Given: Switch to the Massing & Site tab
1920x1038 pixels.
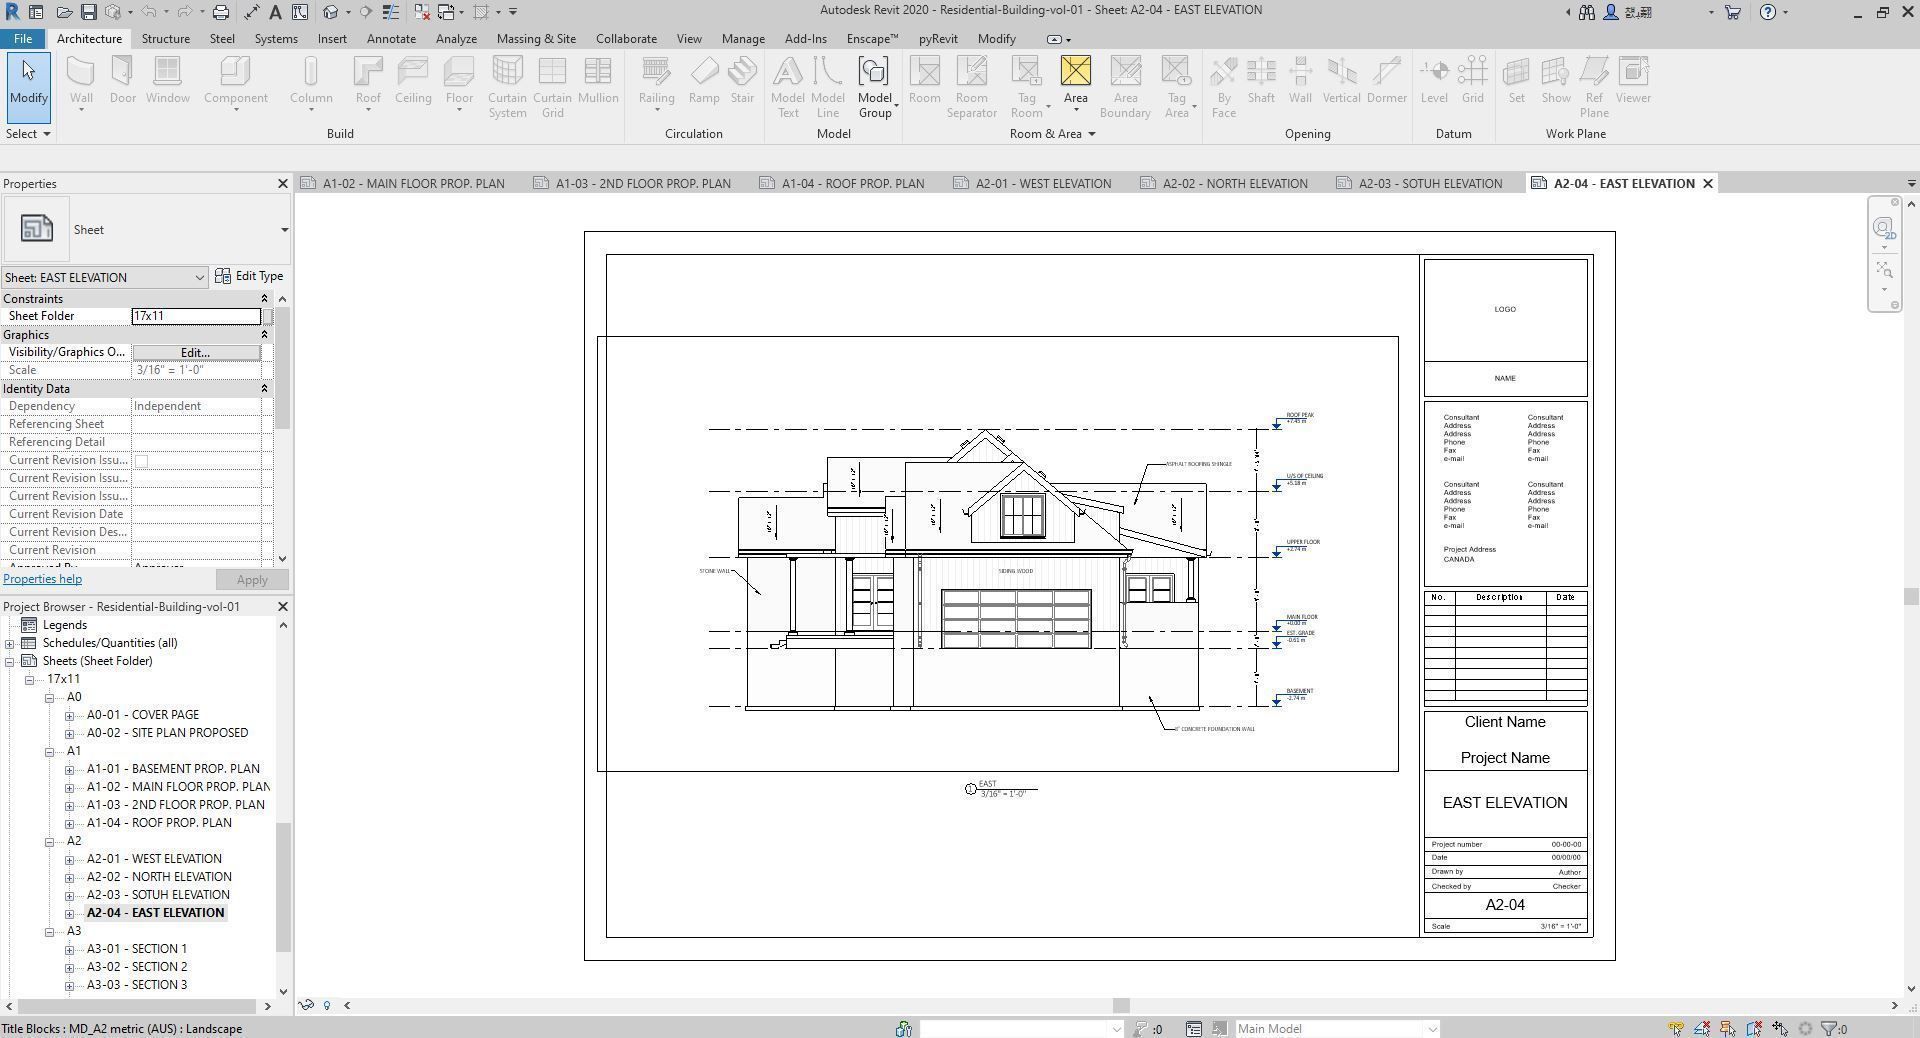Looking at the screenshot, I should [x=536, y=39].
